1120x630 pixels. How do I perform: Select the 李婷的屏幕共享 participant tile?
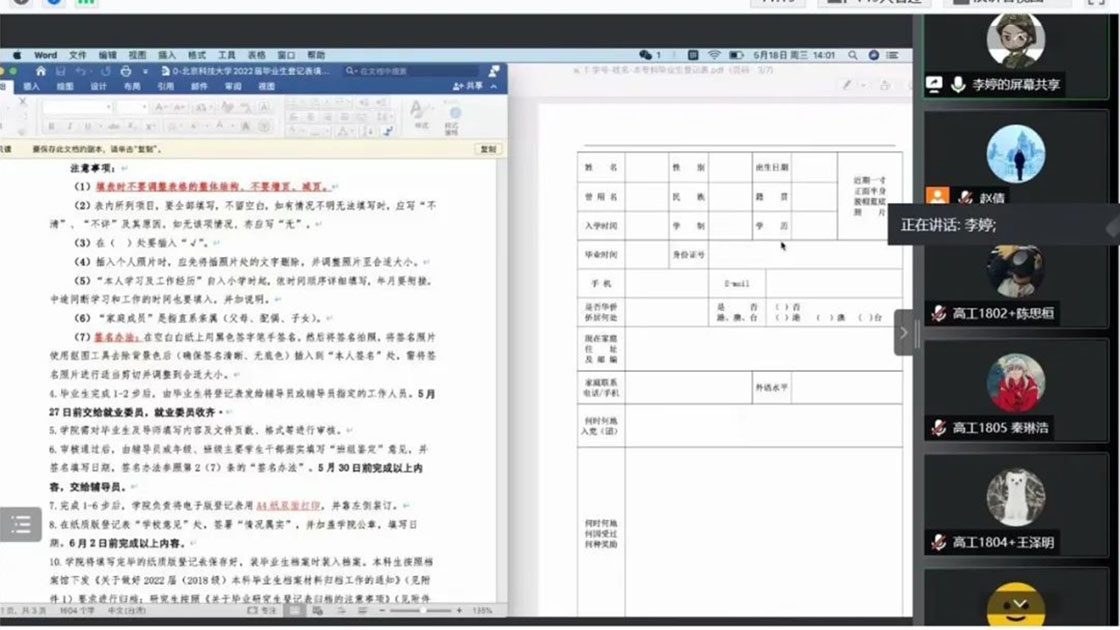(1016, 55)
